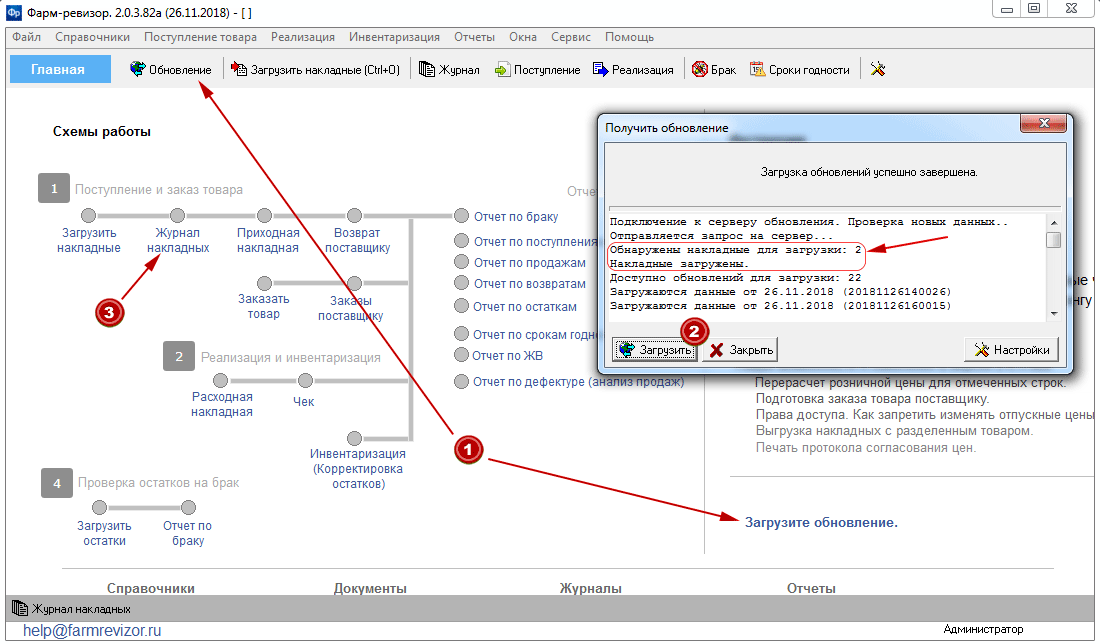Viewport: 1100px width, 644px height.
Task: Open Выгрузка накладных с разделенным товаром topic
Action: [894, 431]
